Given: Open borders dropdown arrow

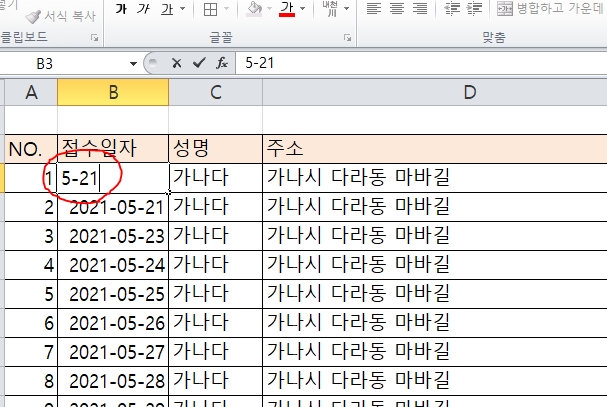Looking at the screenshot, I should (x=226, y=9).
